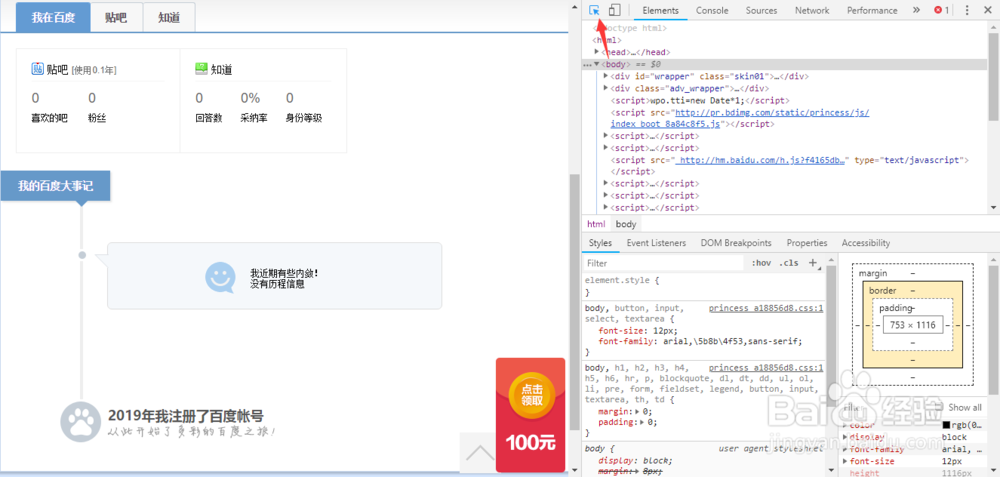Screen dimensions: 1000x477
Task: Open the Performance tab
Action: (872, 10)
